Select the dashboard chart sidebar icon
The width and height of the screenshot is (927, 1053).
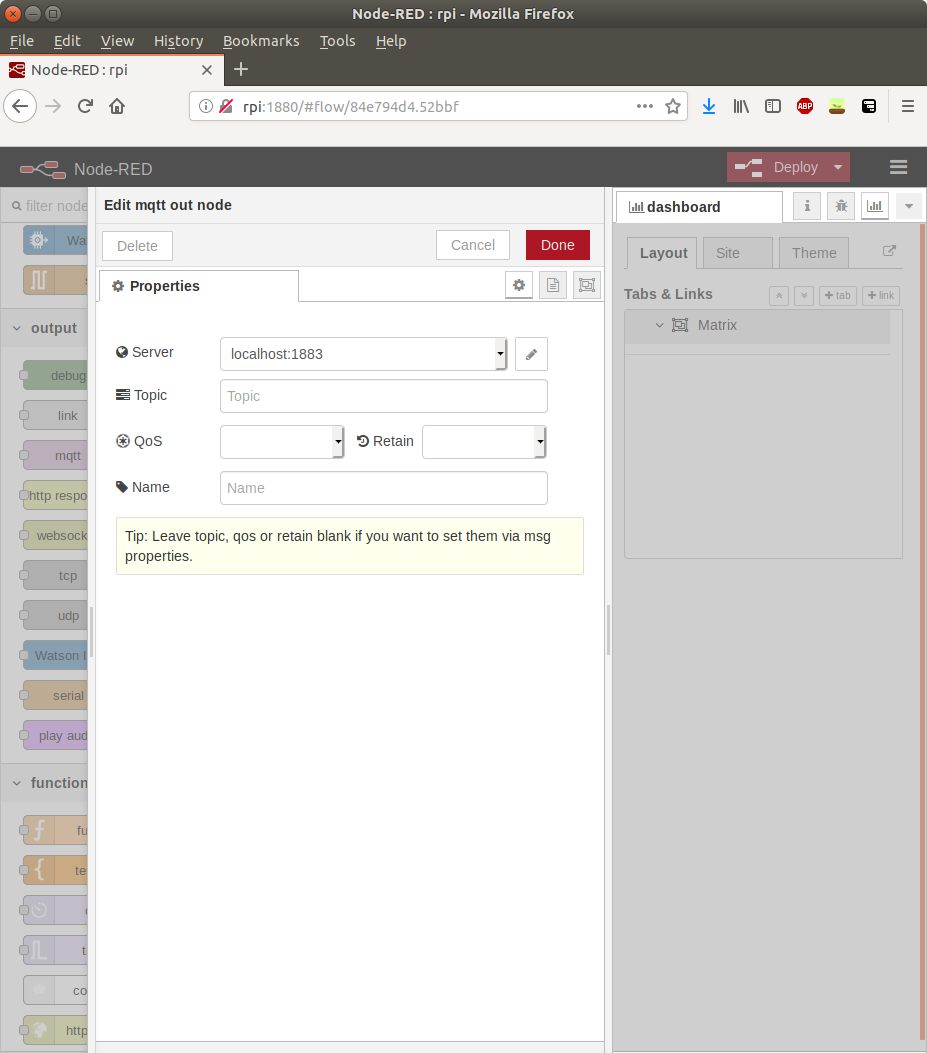coord(875,206)
